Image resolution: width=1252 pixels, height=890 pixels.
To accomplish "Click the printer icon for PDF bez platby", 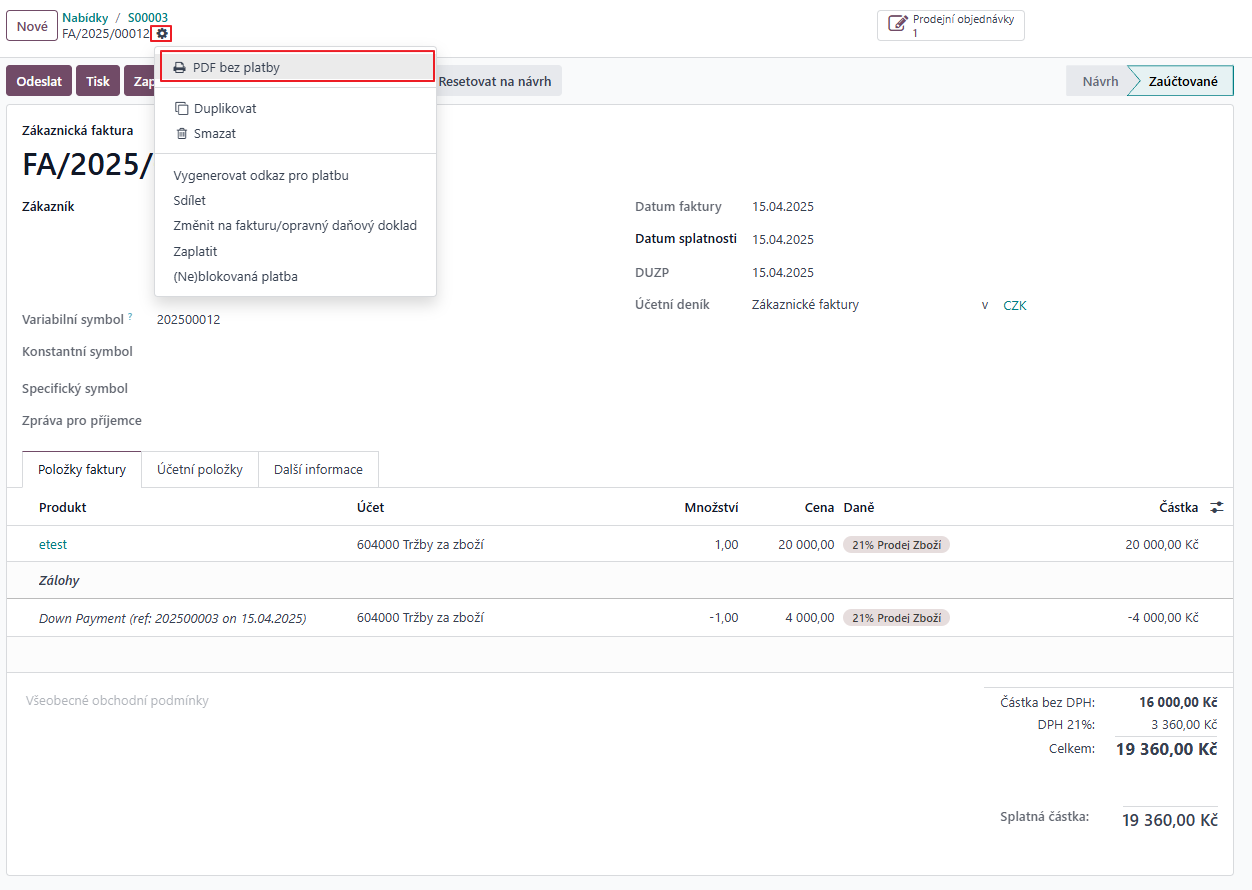I will tap(179, 68).
